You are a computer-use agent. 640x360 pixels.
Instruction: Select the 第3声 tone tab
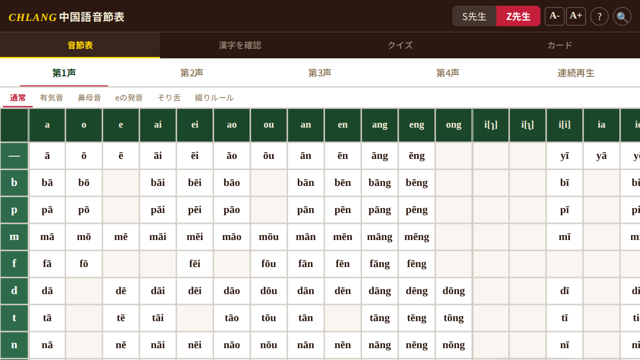tap(320, 73)
